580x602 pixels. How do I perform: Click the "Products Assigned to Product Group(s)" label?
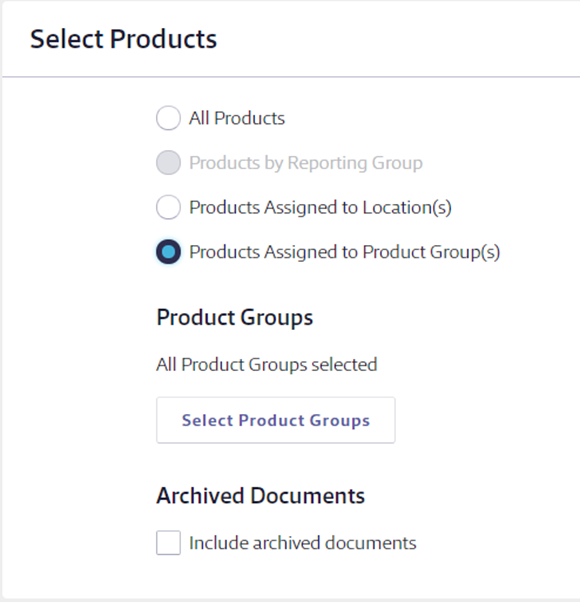coord(344,252)
